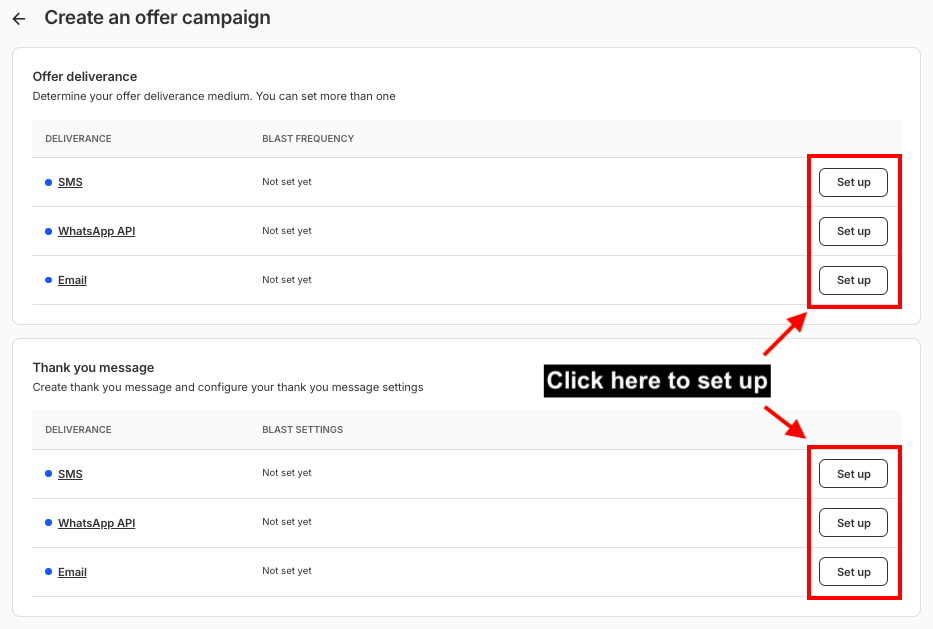
Task: Click blue dot beside offer deliverance Email
Action: tap(48, 280)
